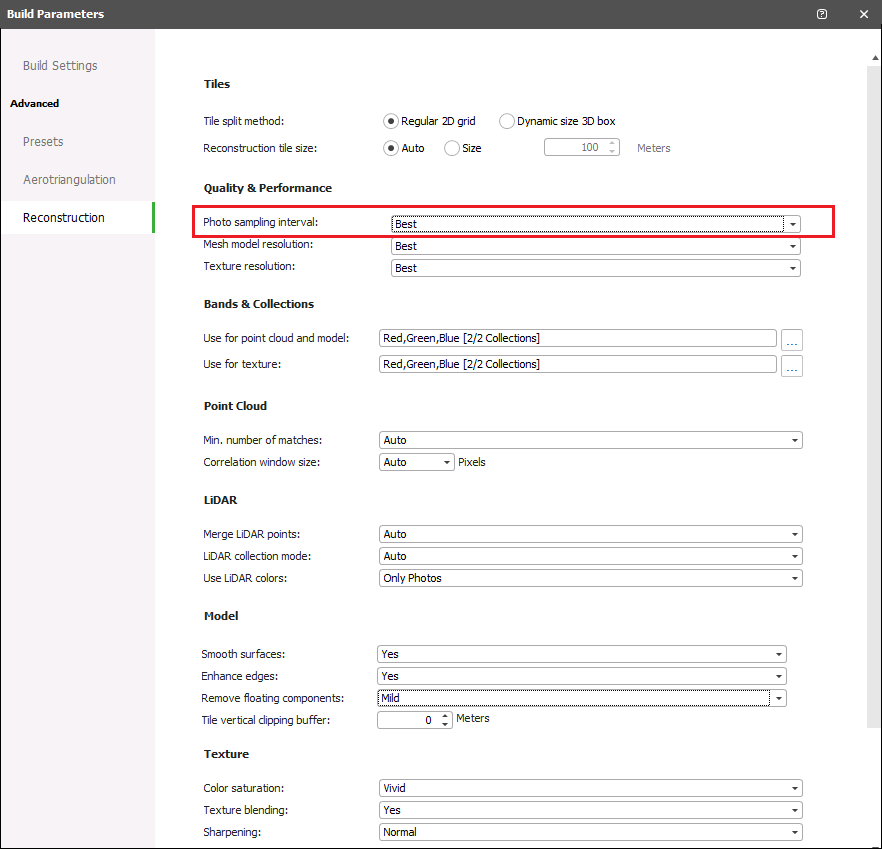Screen dimensions: 882x849
Task: Expand Enhance edges dropdown
Action: [582, 676]
